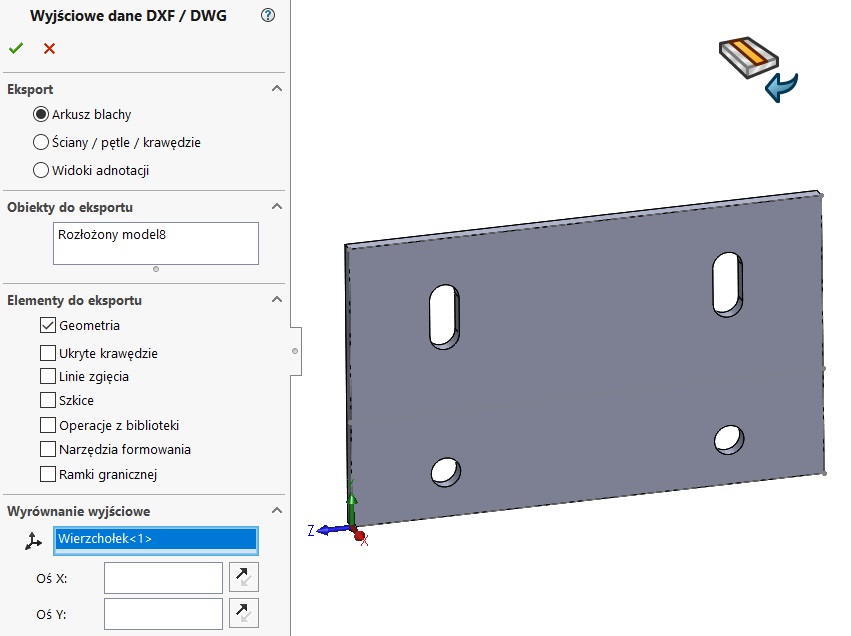Collapse the Elementy do eksportu section

[x=277, y=300]
